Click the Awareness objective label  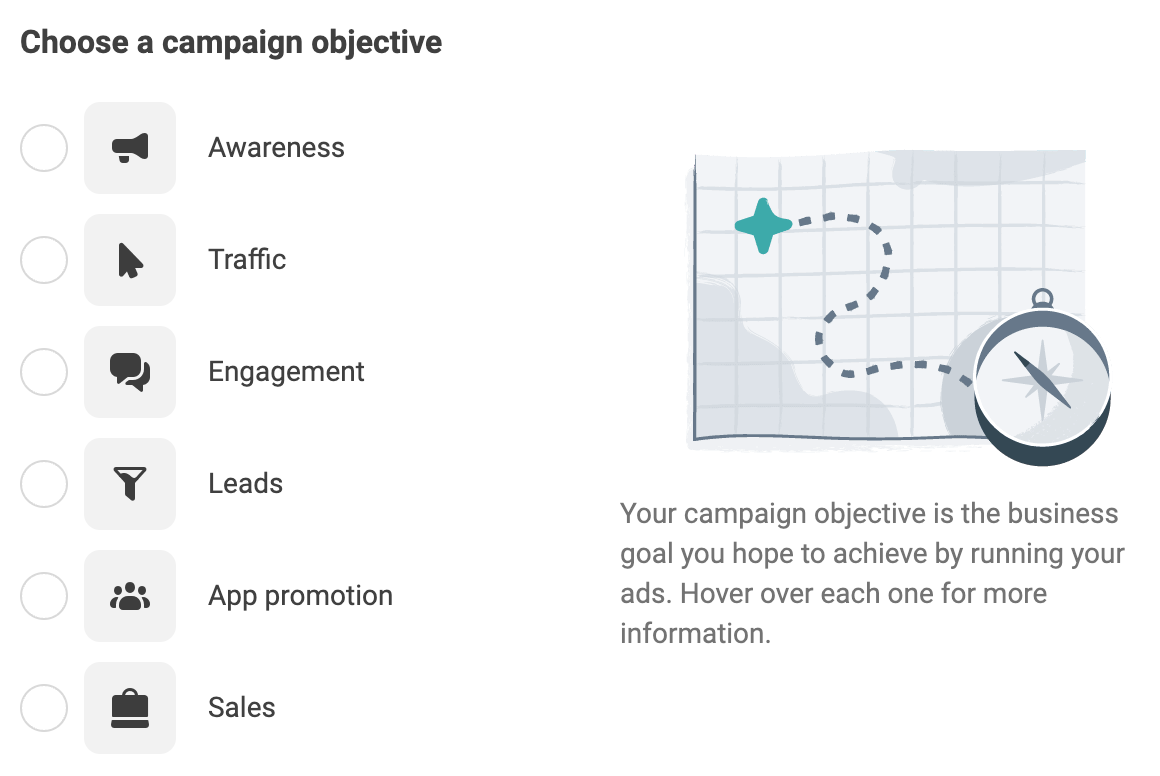point(276,148)
